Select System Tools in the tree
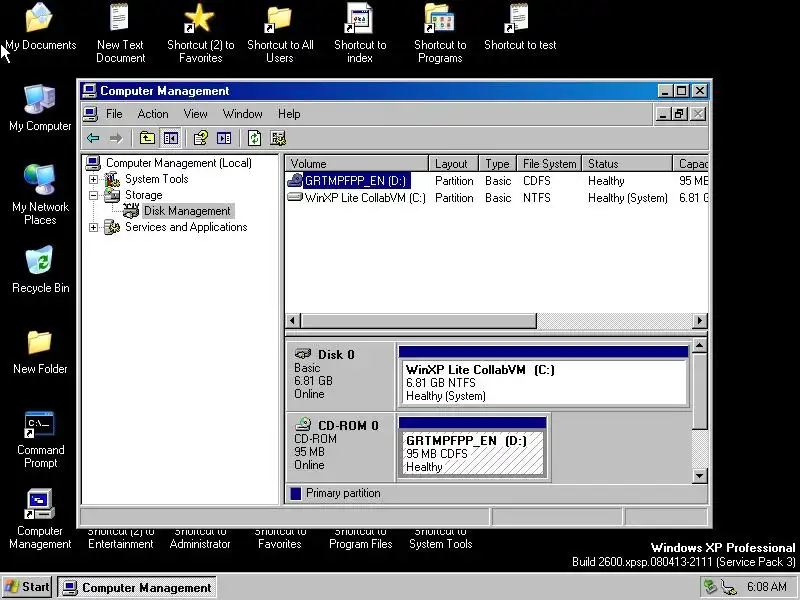 pos(157,179)
